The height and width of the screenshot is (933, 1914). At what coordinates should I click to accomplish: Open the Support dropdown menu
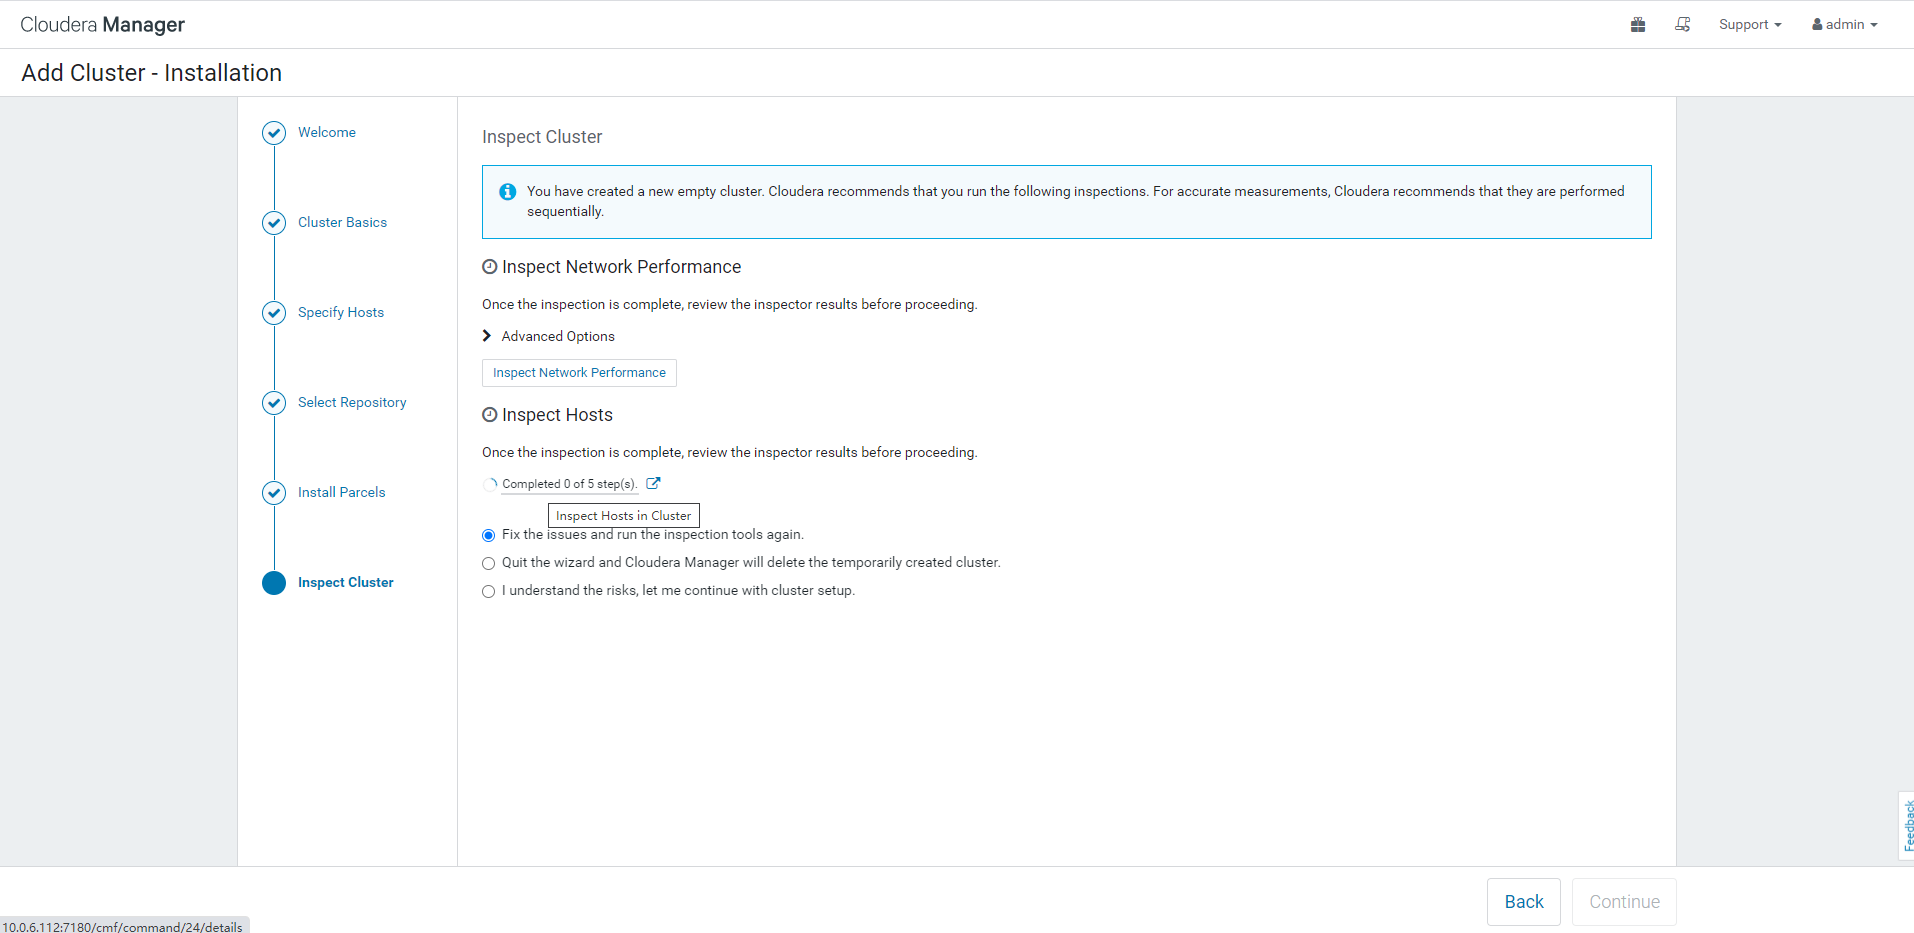tap(1749, 25)
